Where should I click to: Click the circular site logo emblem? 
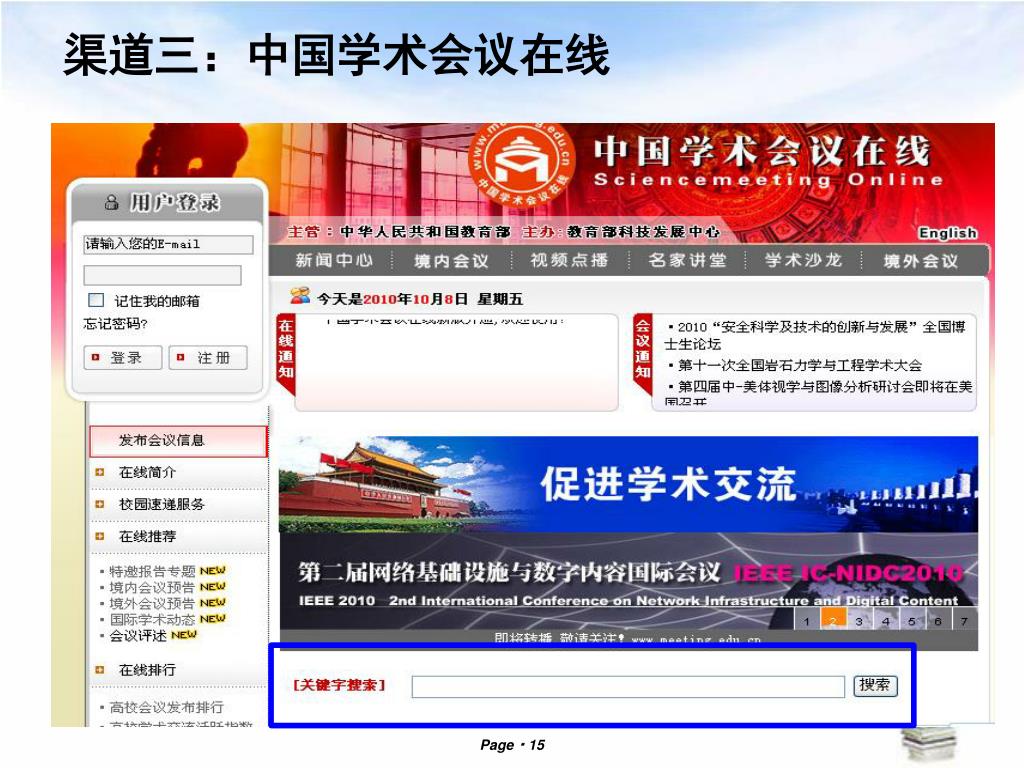522,164
